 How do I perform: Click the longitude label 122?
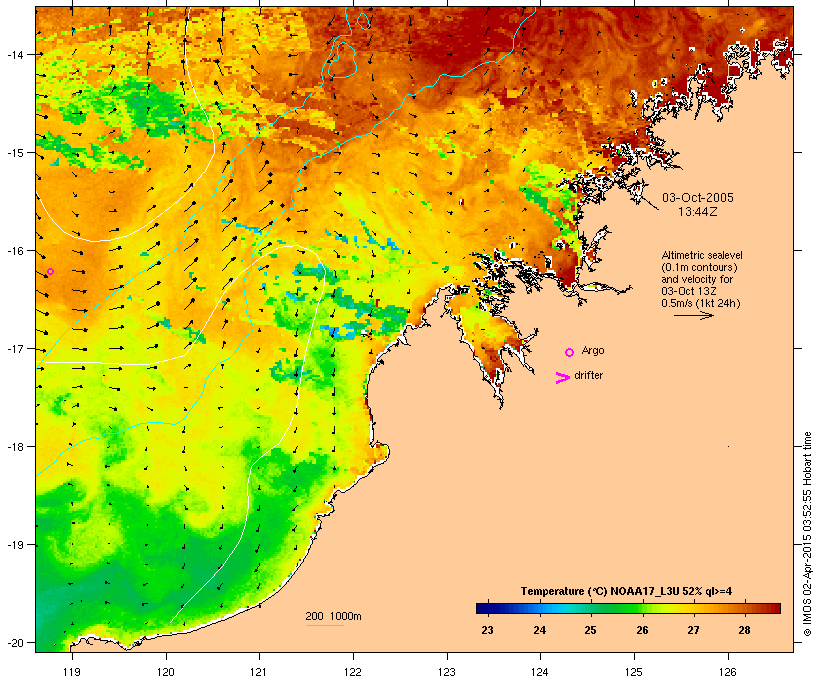pos(353,672)
